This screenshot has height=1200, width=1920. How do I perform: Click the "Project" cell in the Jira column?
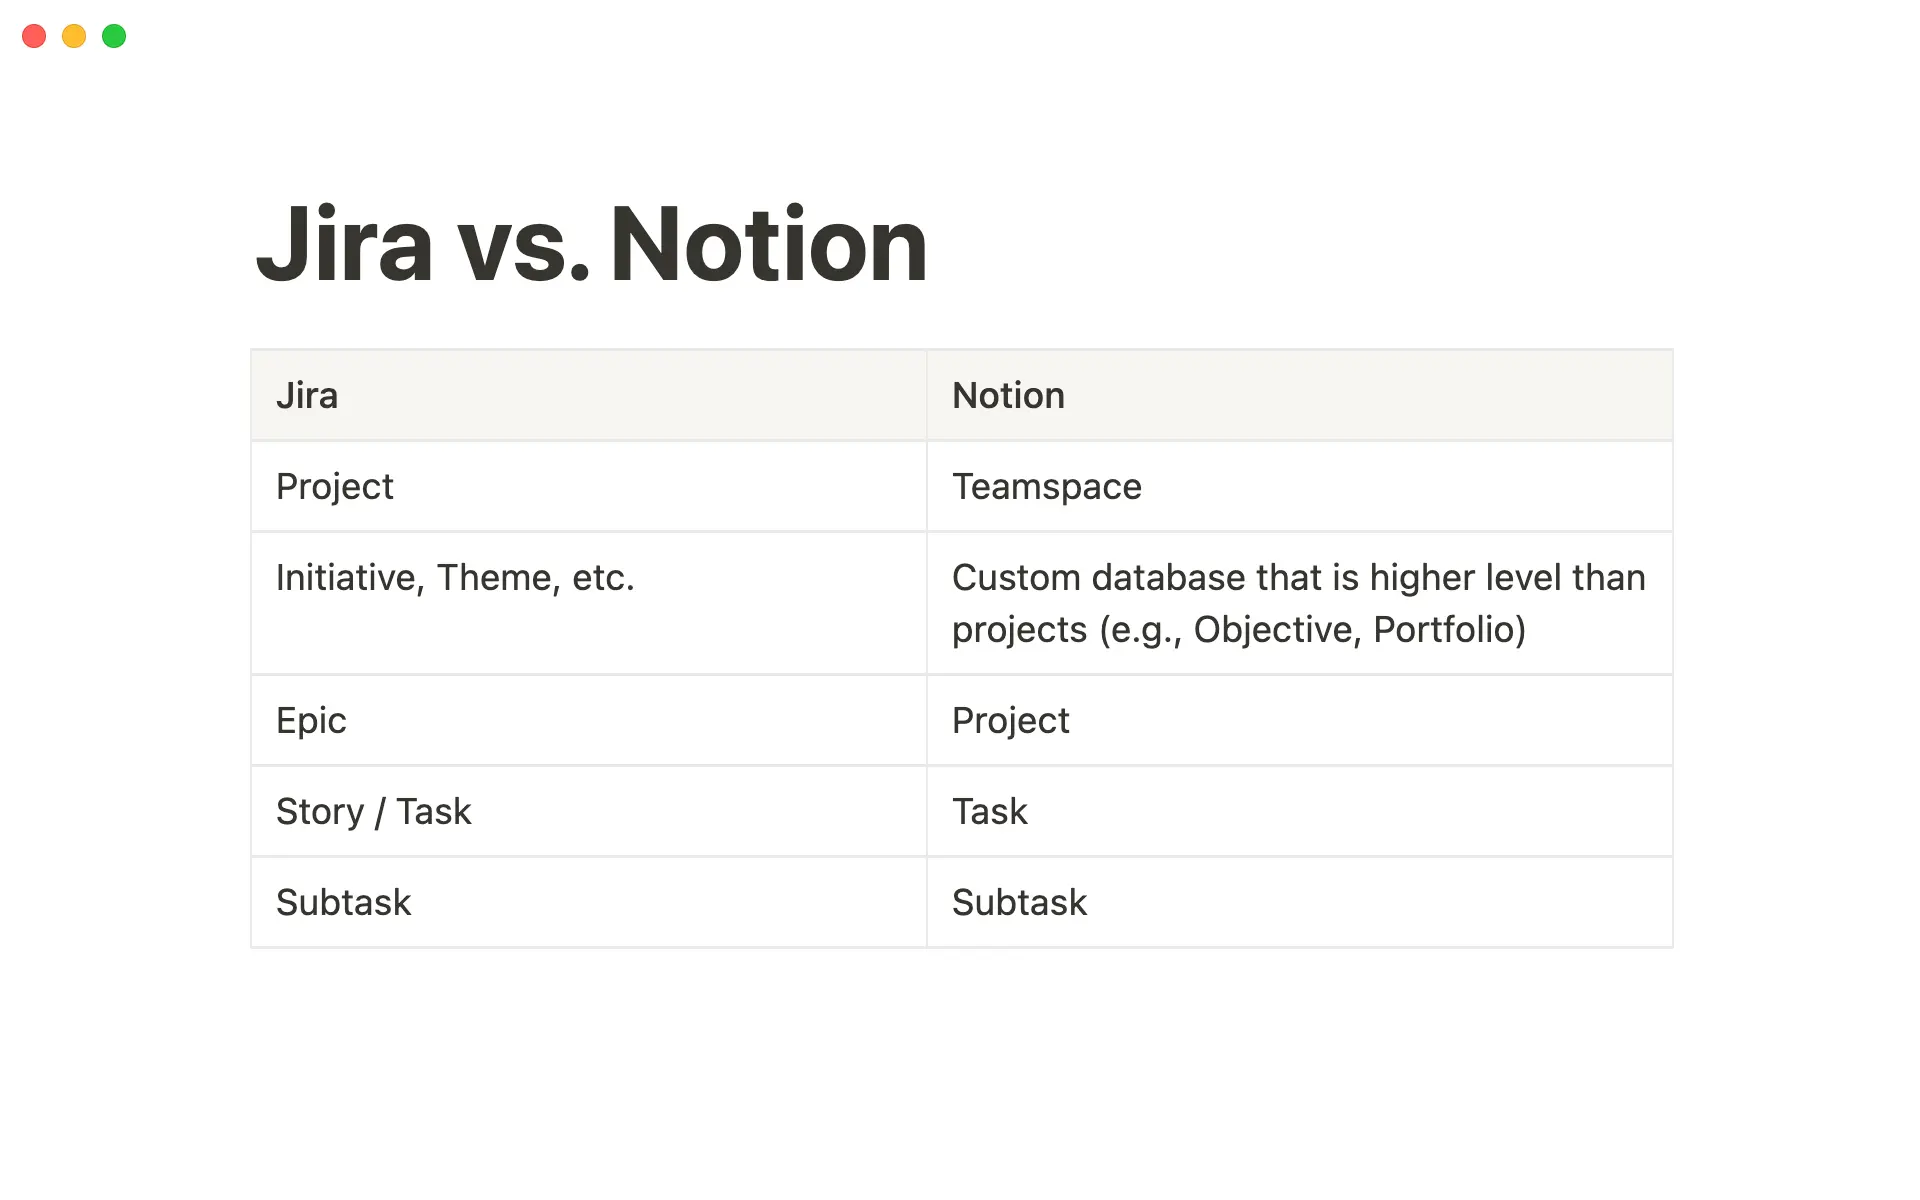[588, 487]
